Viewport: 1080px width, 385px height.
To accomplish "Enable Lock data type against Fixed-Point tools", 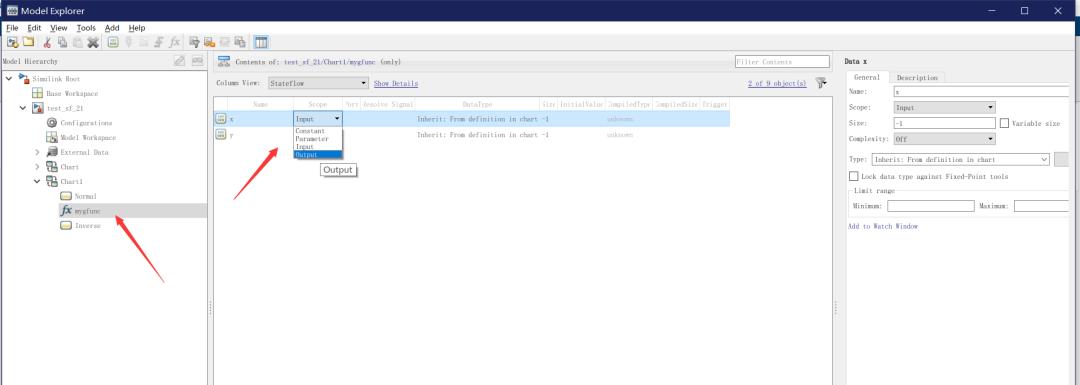I will [855, 177].
